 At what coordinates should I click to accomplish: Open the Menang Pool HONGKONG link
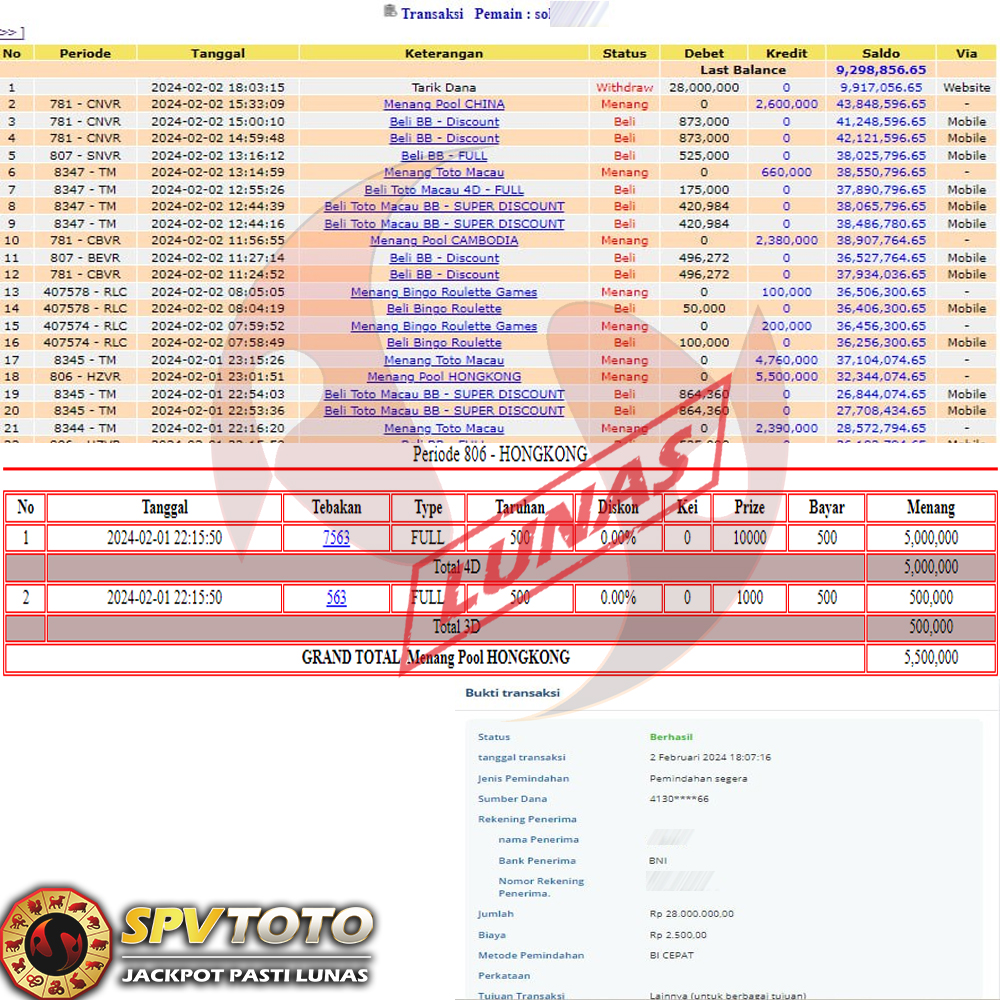coord(444,377)
